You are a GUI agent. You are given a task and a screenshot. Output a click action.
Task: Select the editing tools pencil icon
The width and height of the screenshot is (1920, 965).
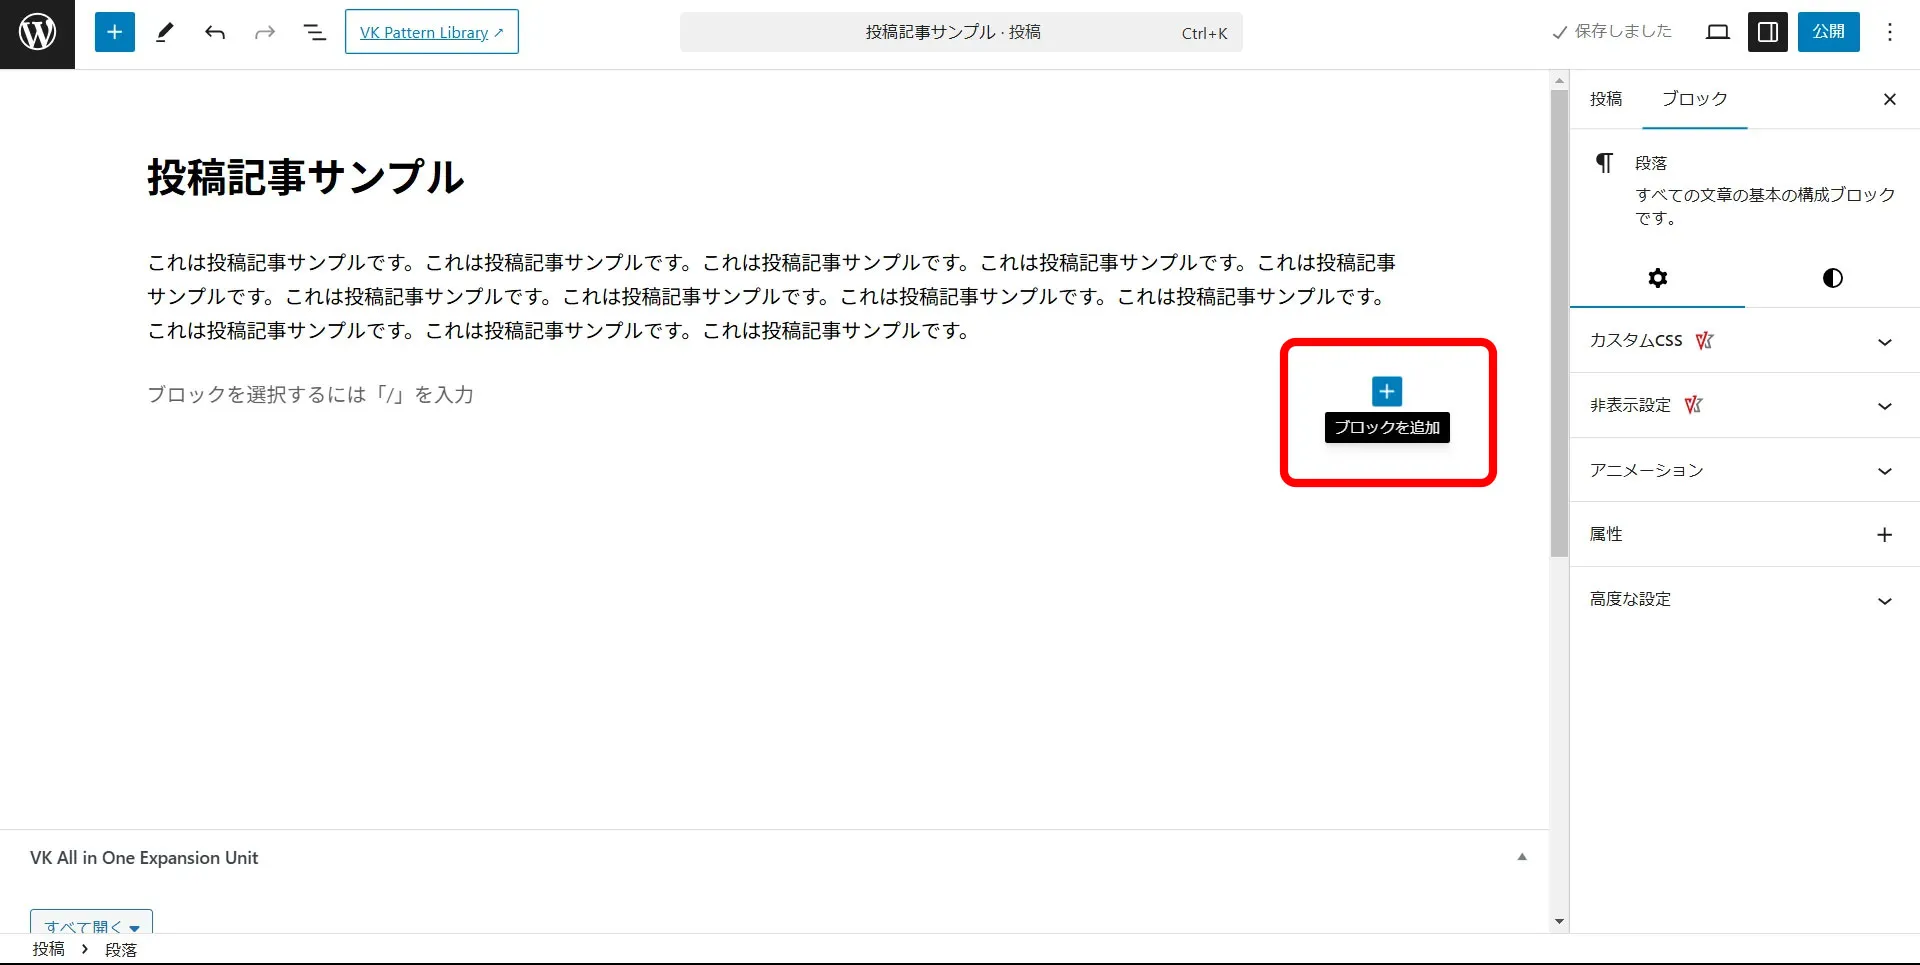pos(164,31)
